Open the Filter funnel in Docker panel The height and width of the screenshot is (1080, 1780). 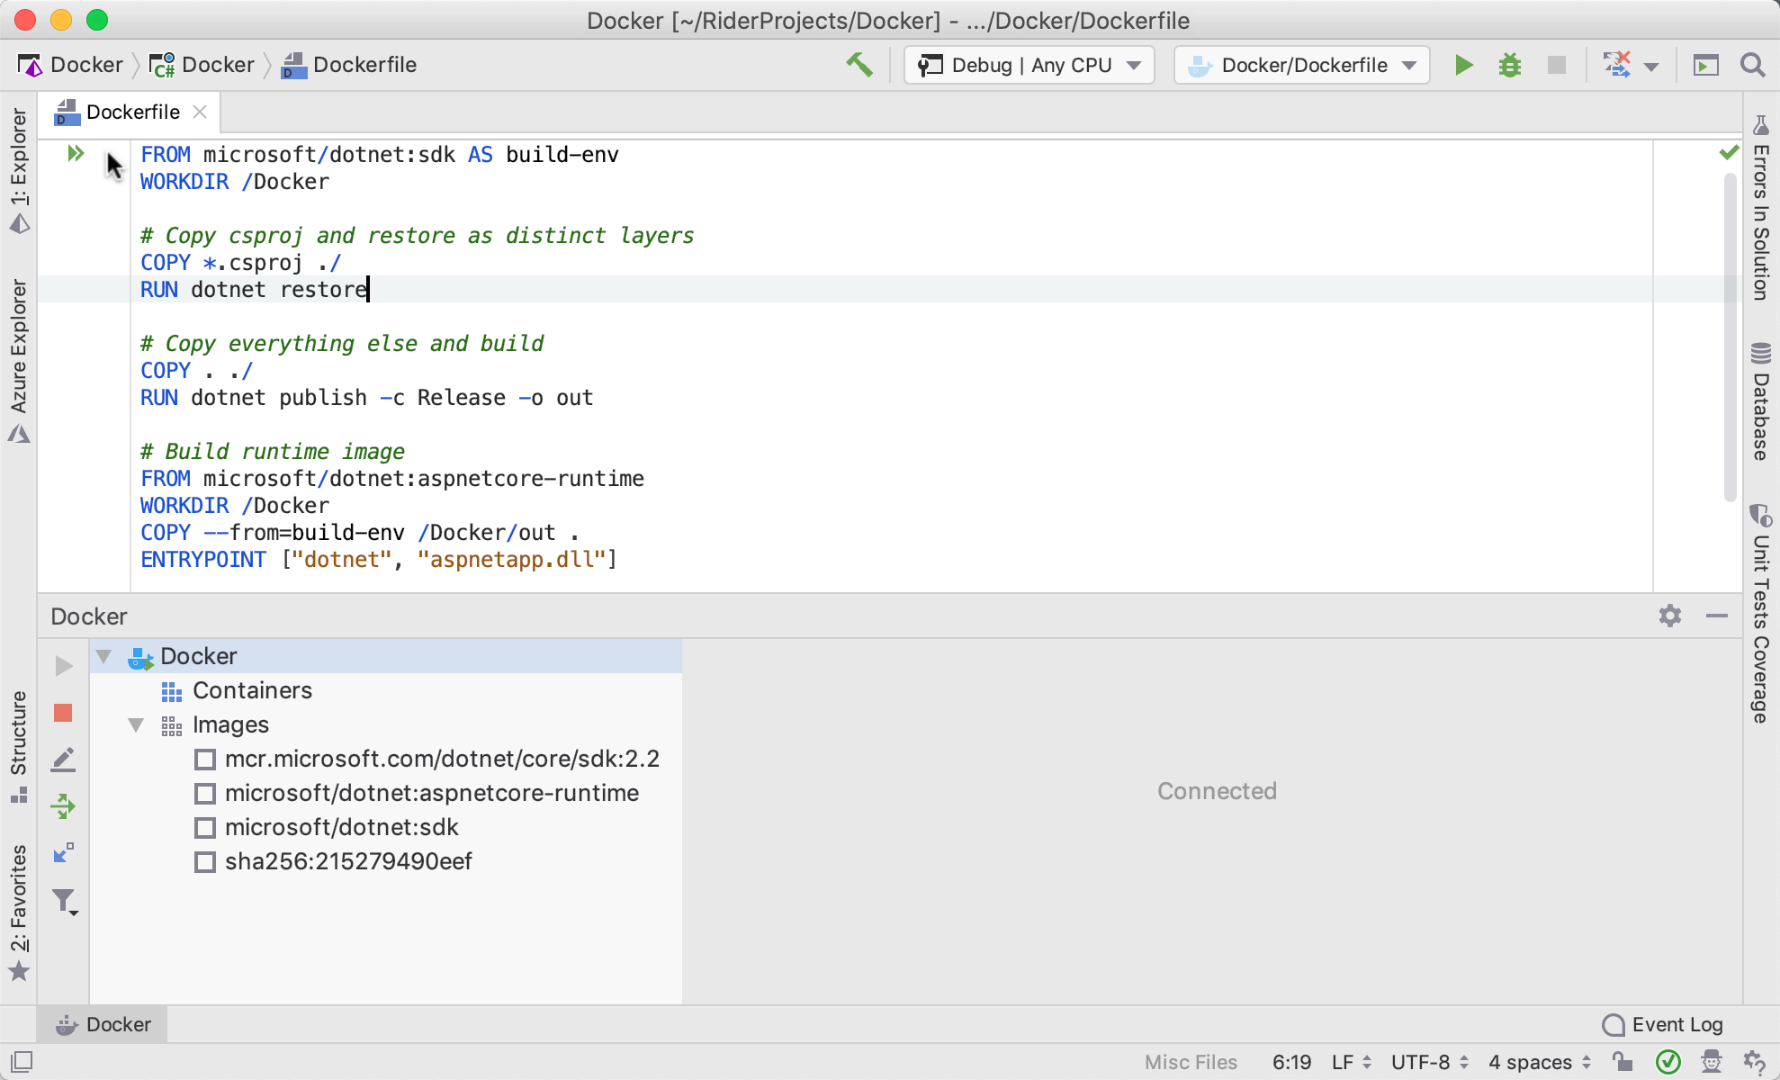click(x=65, y=902)
